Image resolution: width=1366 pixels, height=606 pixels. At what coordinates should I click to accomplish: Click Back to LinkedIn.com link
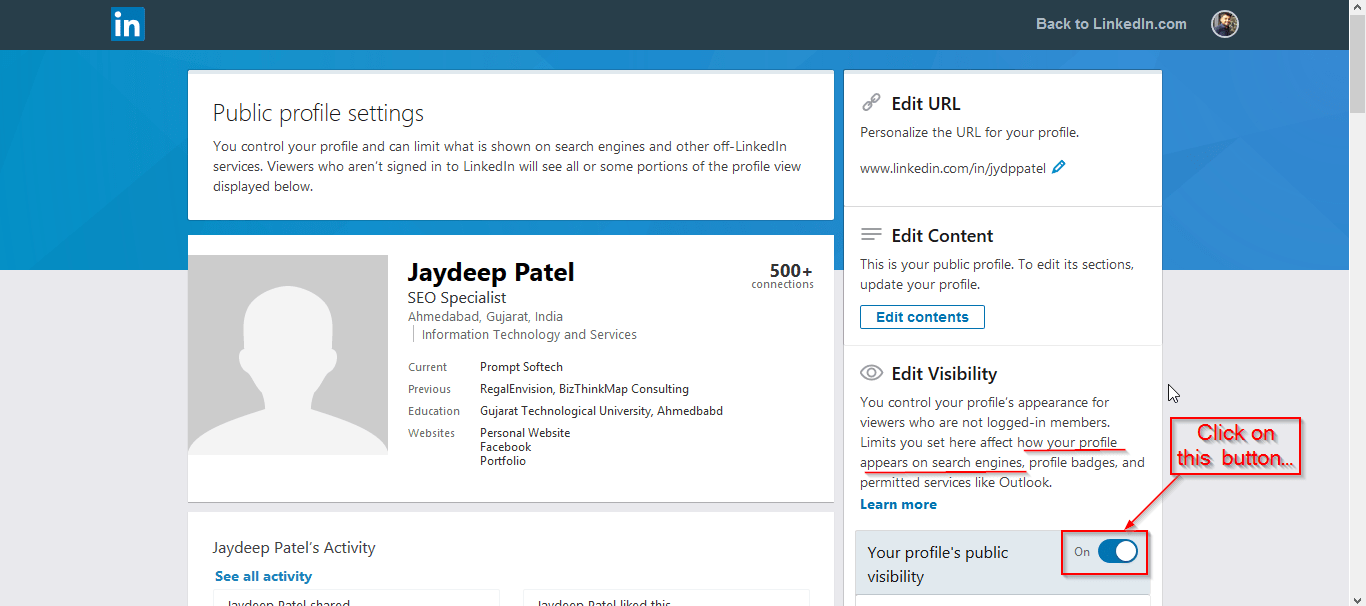pos(1111,24)
